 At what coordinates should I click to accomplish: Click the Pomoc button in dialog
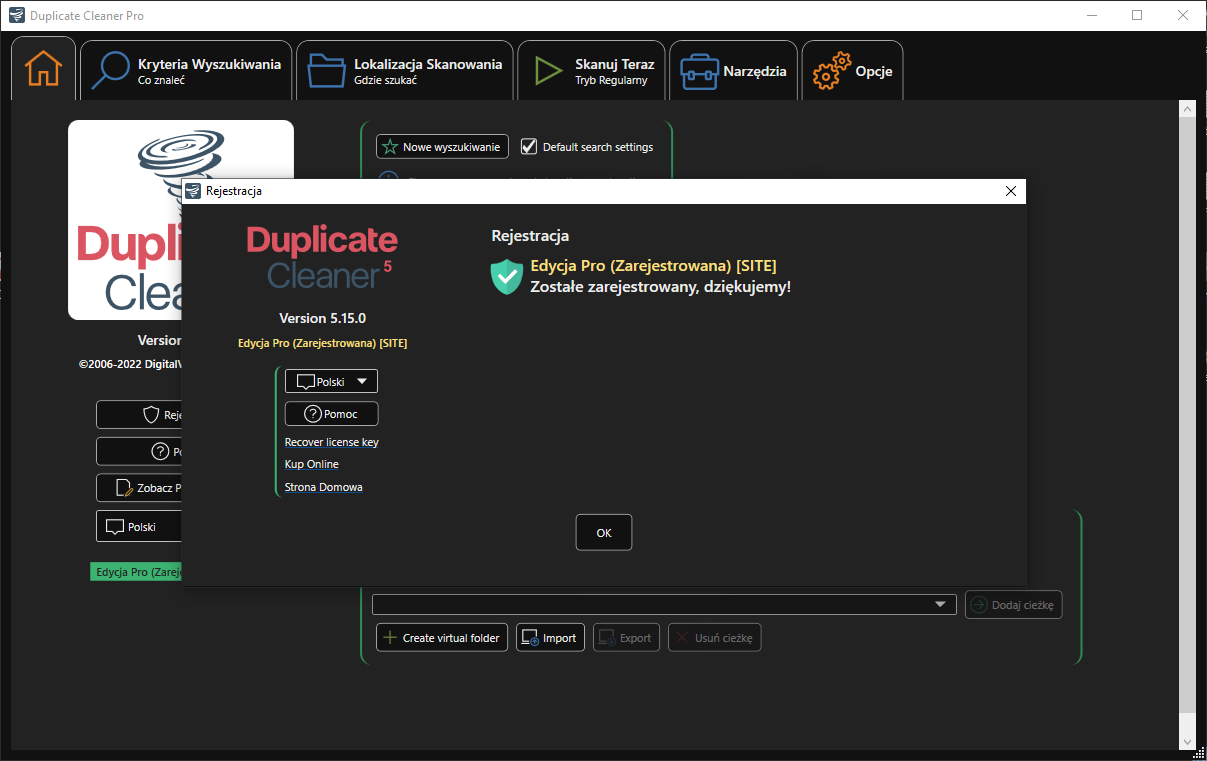(x=331, y=414)
